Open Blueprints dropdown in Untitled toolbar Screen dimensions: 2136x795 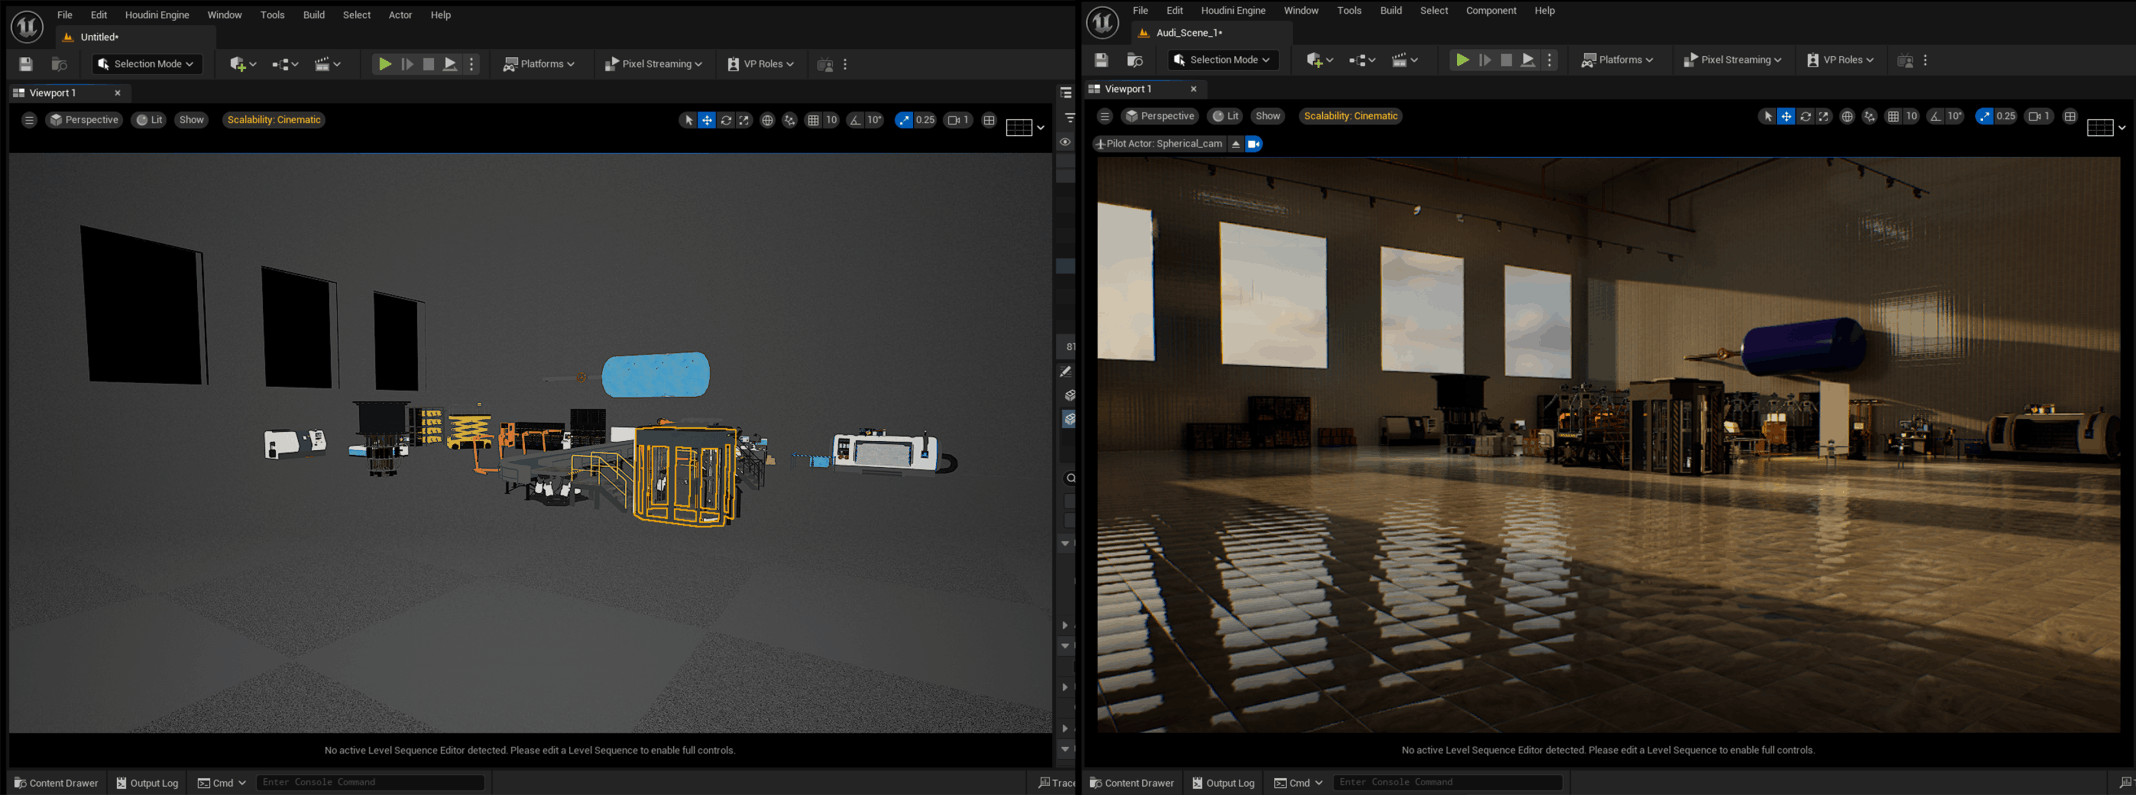point(285,64)
